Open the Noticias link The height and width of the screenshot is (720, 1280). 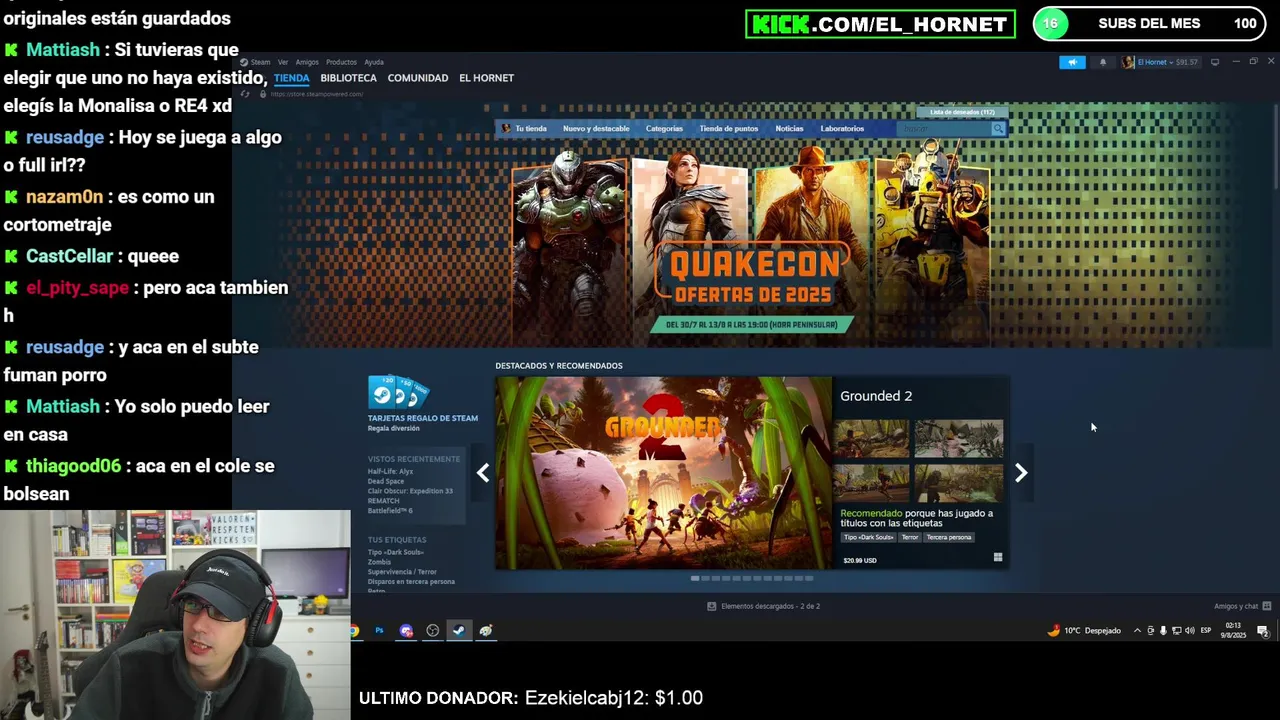pos(789,128)
